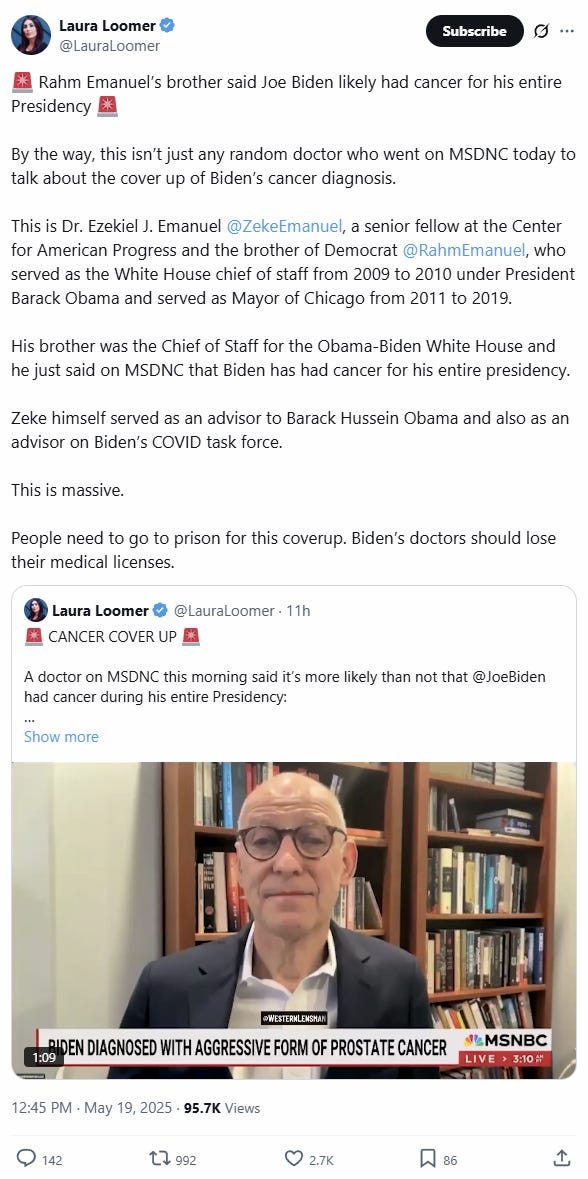Click the blue verified badge next to Laura Loomer

coord(167,26)
